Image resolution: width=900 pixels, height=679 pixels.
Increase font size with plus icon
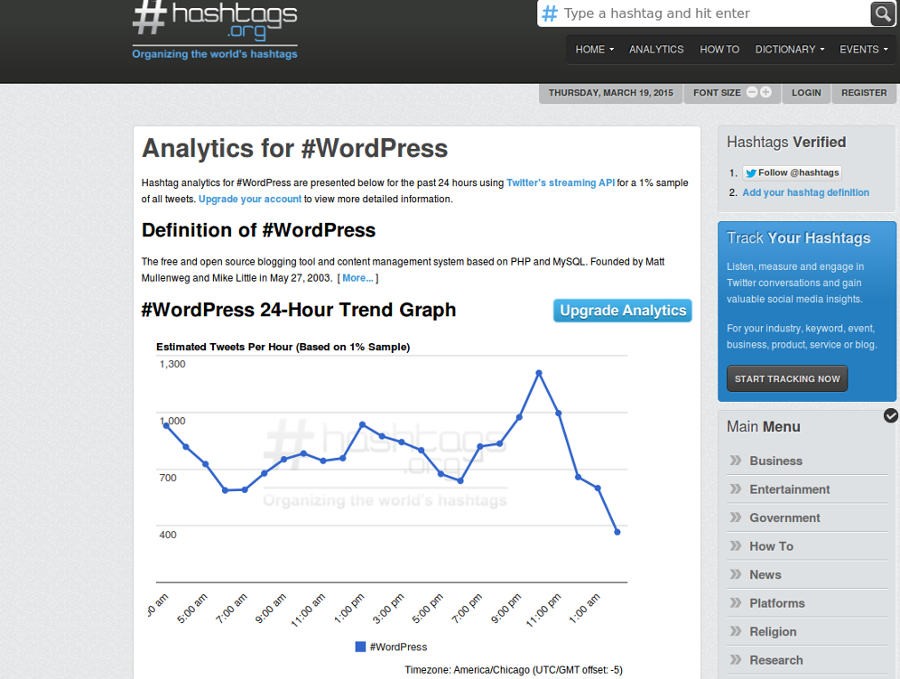[766, 92]
